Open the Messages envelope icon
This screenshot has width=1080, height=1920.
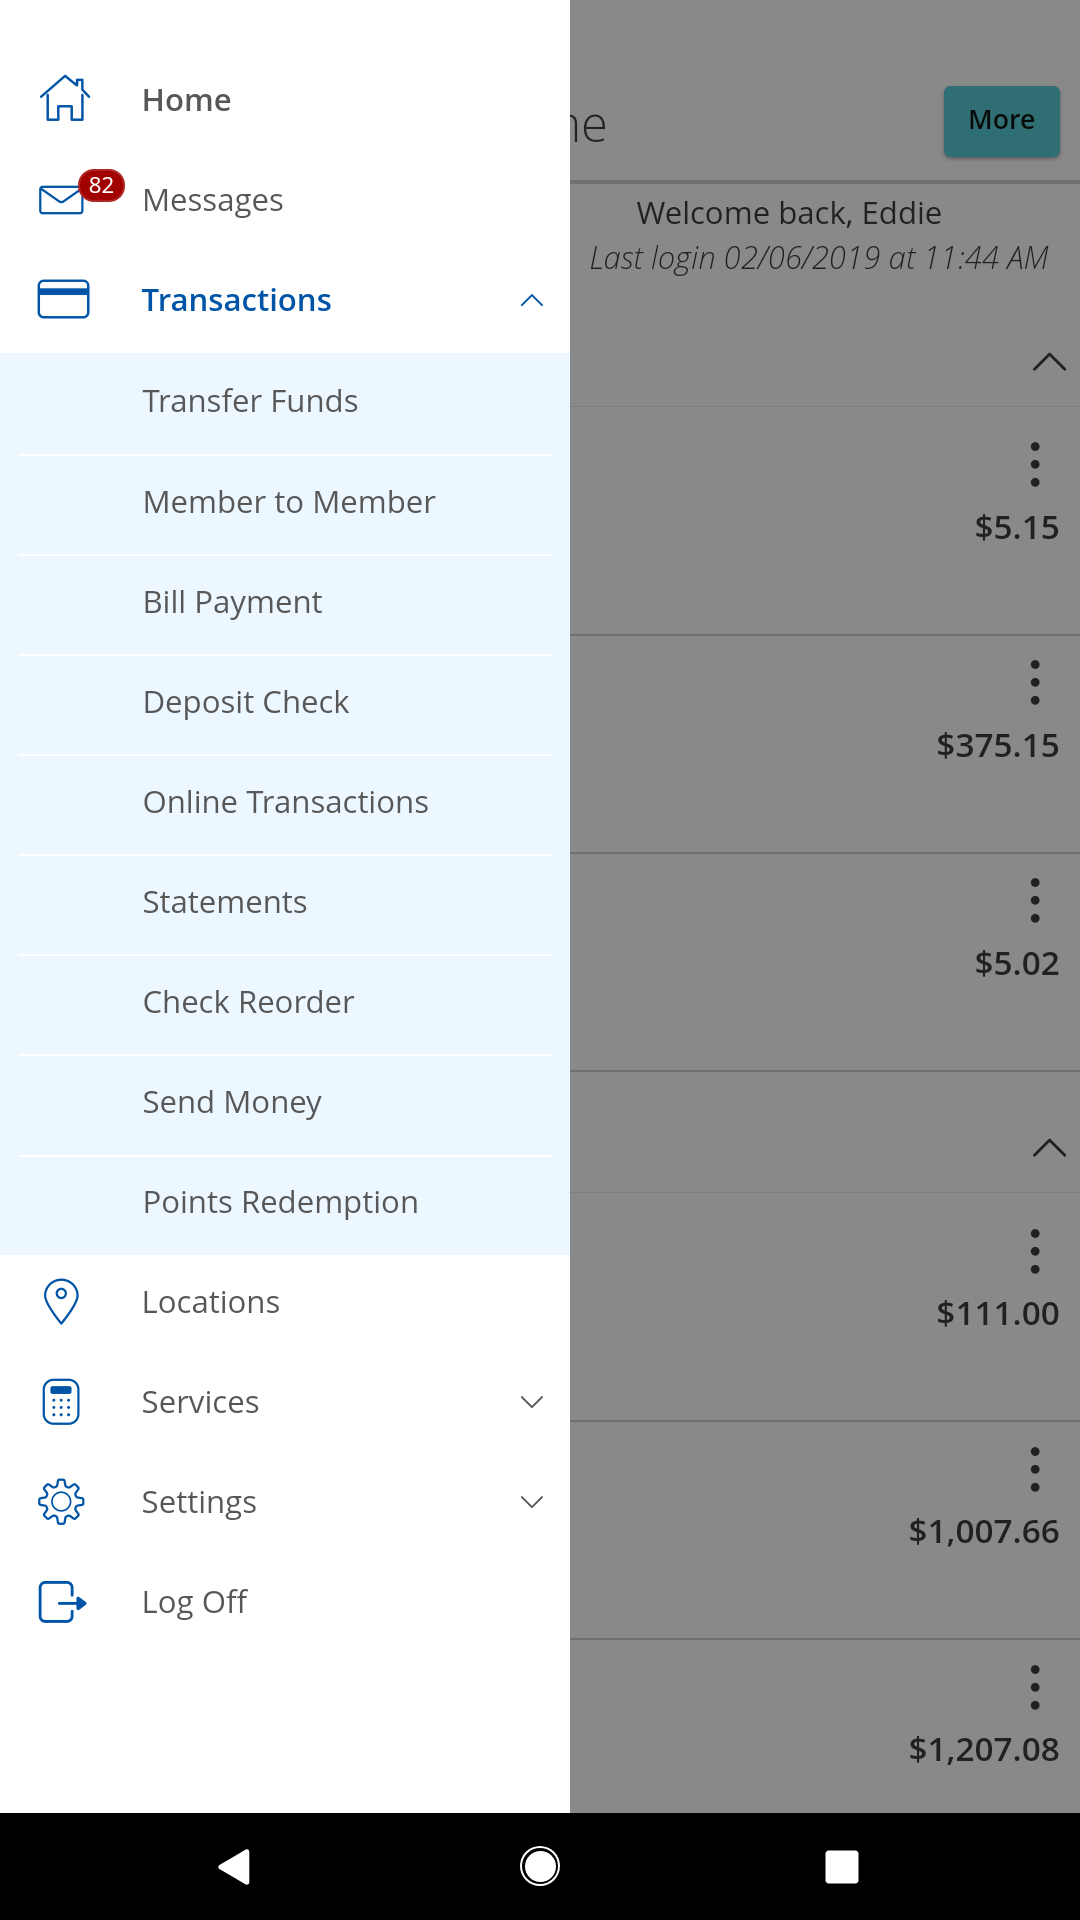(x=62, y=199)
